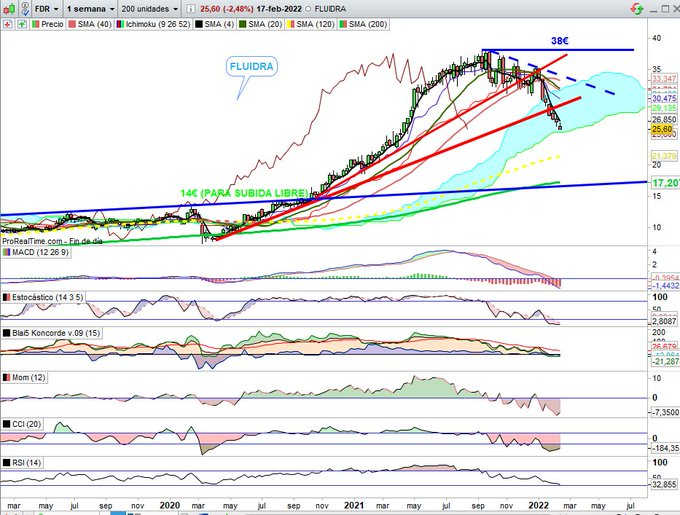Click the Precio color swatch icon
This screenshot has height=515, width=680.
pyautogui.click(x=36, y=24)
